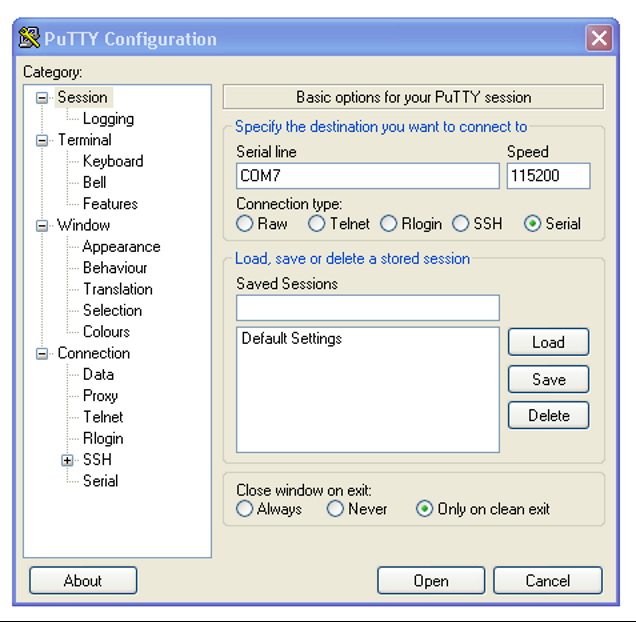Collapse the Session tree node
The width and height of the screenshot is (636, 622).
[x=42, y=98]
